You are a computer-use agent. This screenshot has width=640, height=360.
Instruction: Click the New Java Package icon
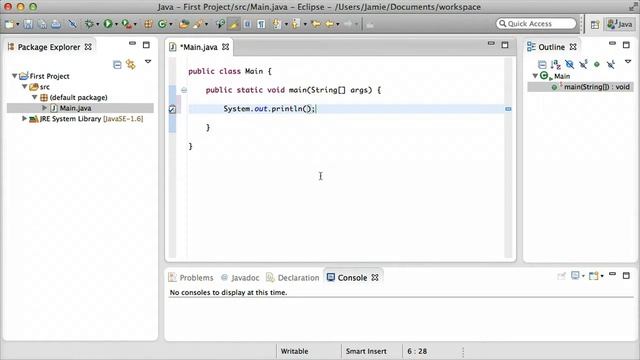click(x=148, y=24)
